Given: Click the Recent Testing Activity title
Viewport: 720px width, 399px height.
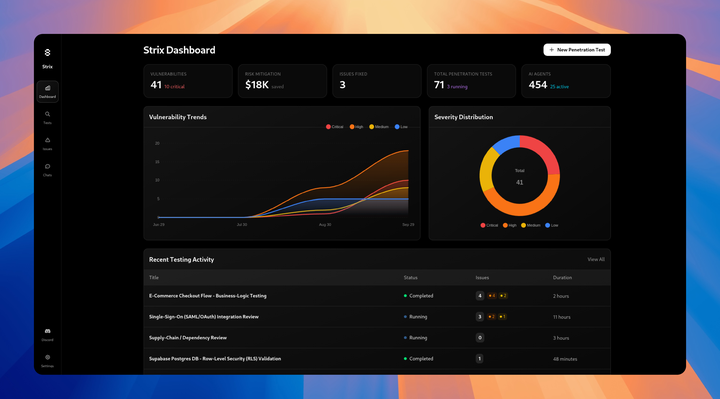Looking at the screenshot, I should 181,259.
